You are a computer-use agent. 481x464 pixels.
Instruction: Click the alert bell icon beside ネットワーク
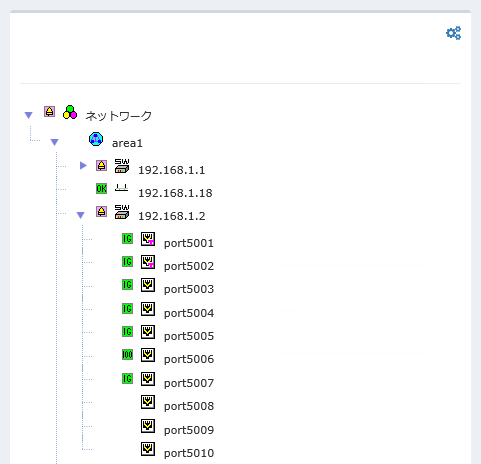pyautogui.click(x=49, y=112)
